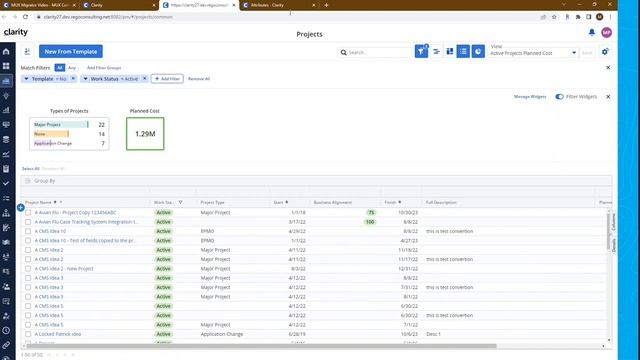Close the widgets panel X beside Filter Widgets
This screenshot has height=360, width=640.
608,97
